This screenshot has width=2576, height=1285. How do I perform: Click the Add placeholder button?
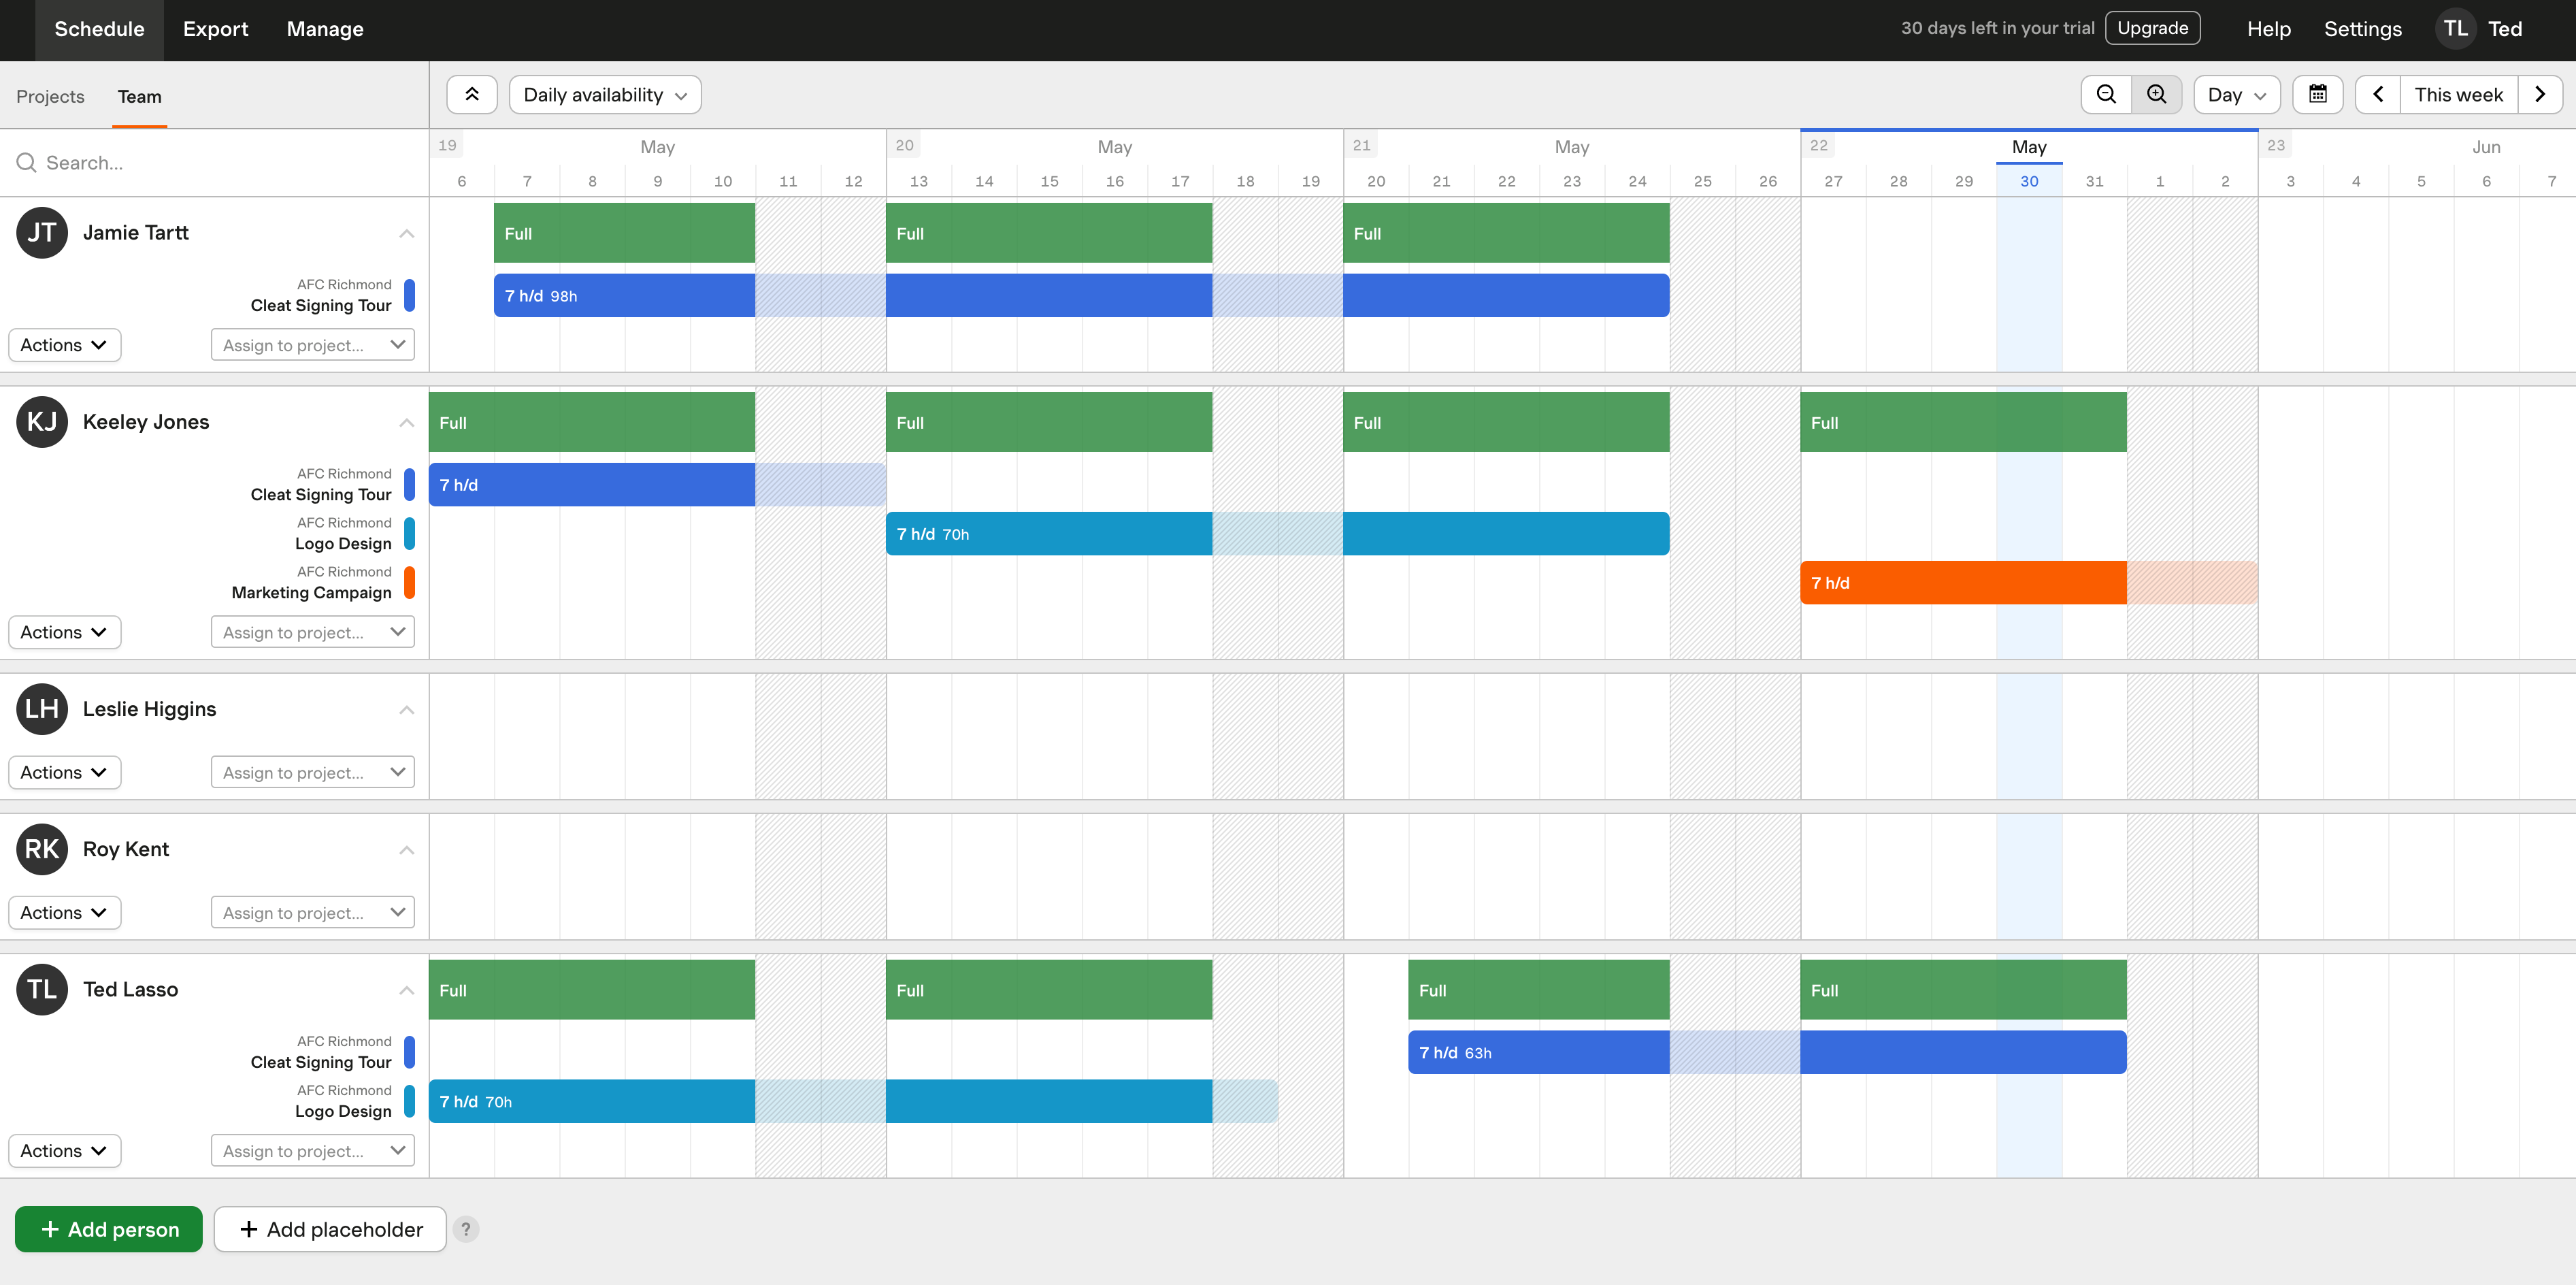[x=330, y=1229]
